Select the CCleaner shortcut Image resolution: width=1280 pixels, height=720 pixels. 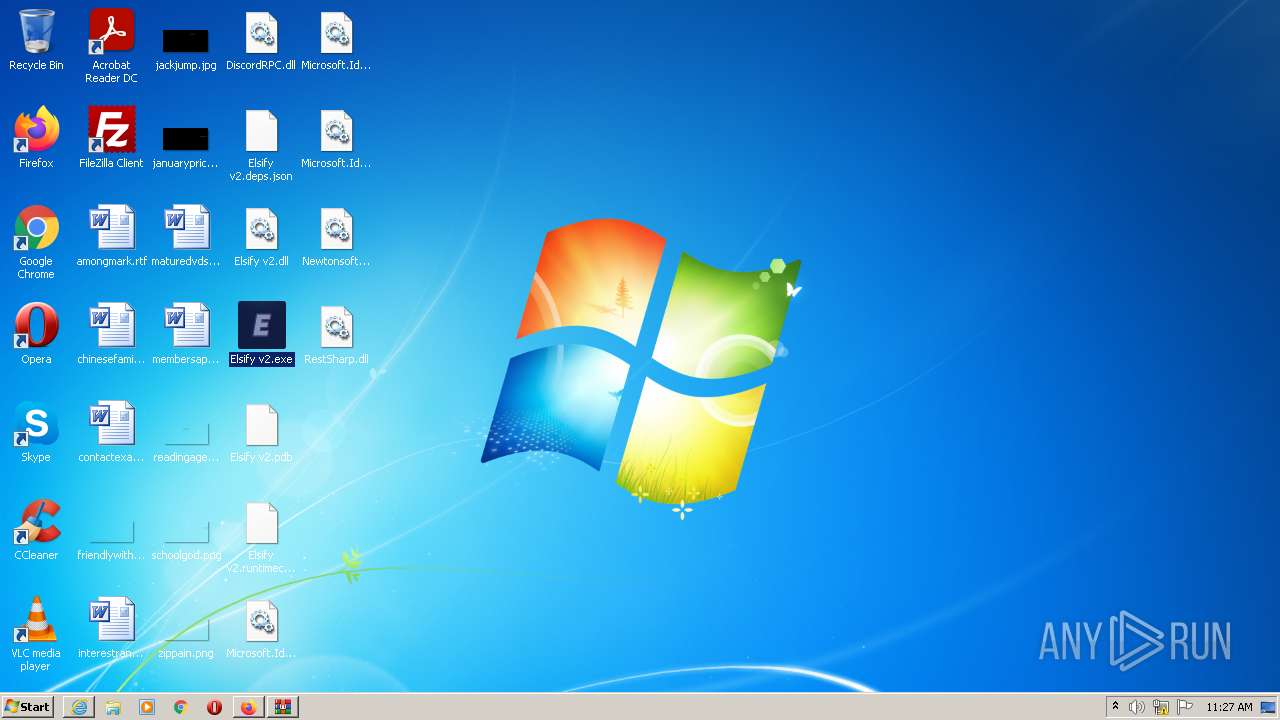point(36,530)
